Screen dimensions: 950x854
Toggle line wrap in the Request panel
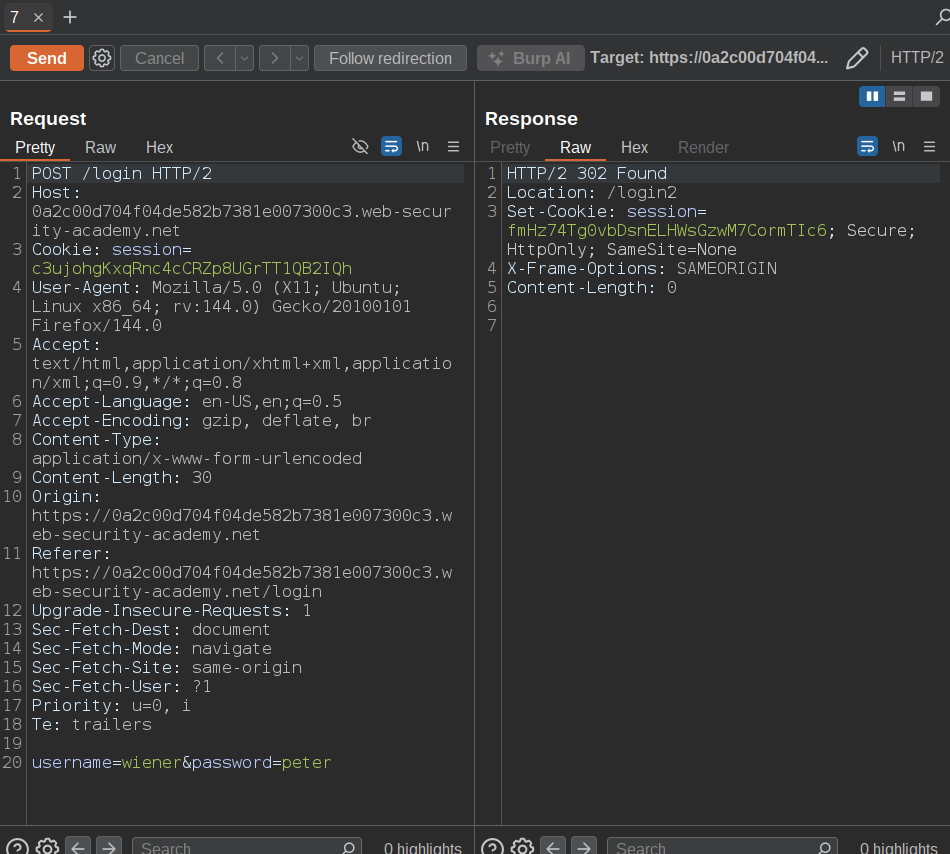click(391, 147)
